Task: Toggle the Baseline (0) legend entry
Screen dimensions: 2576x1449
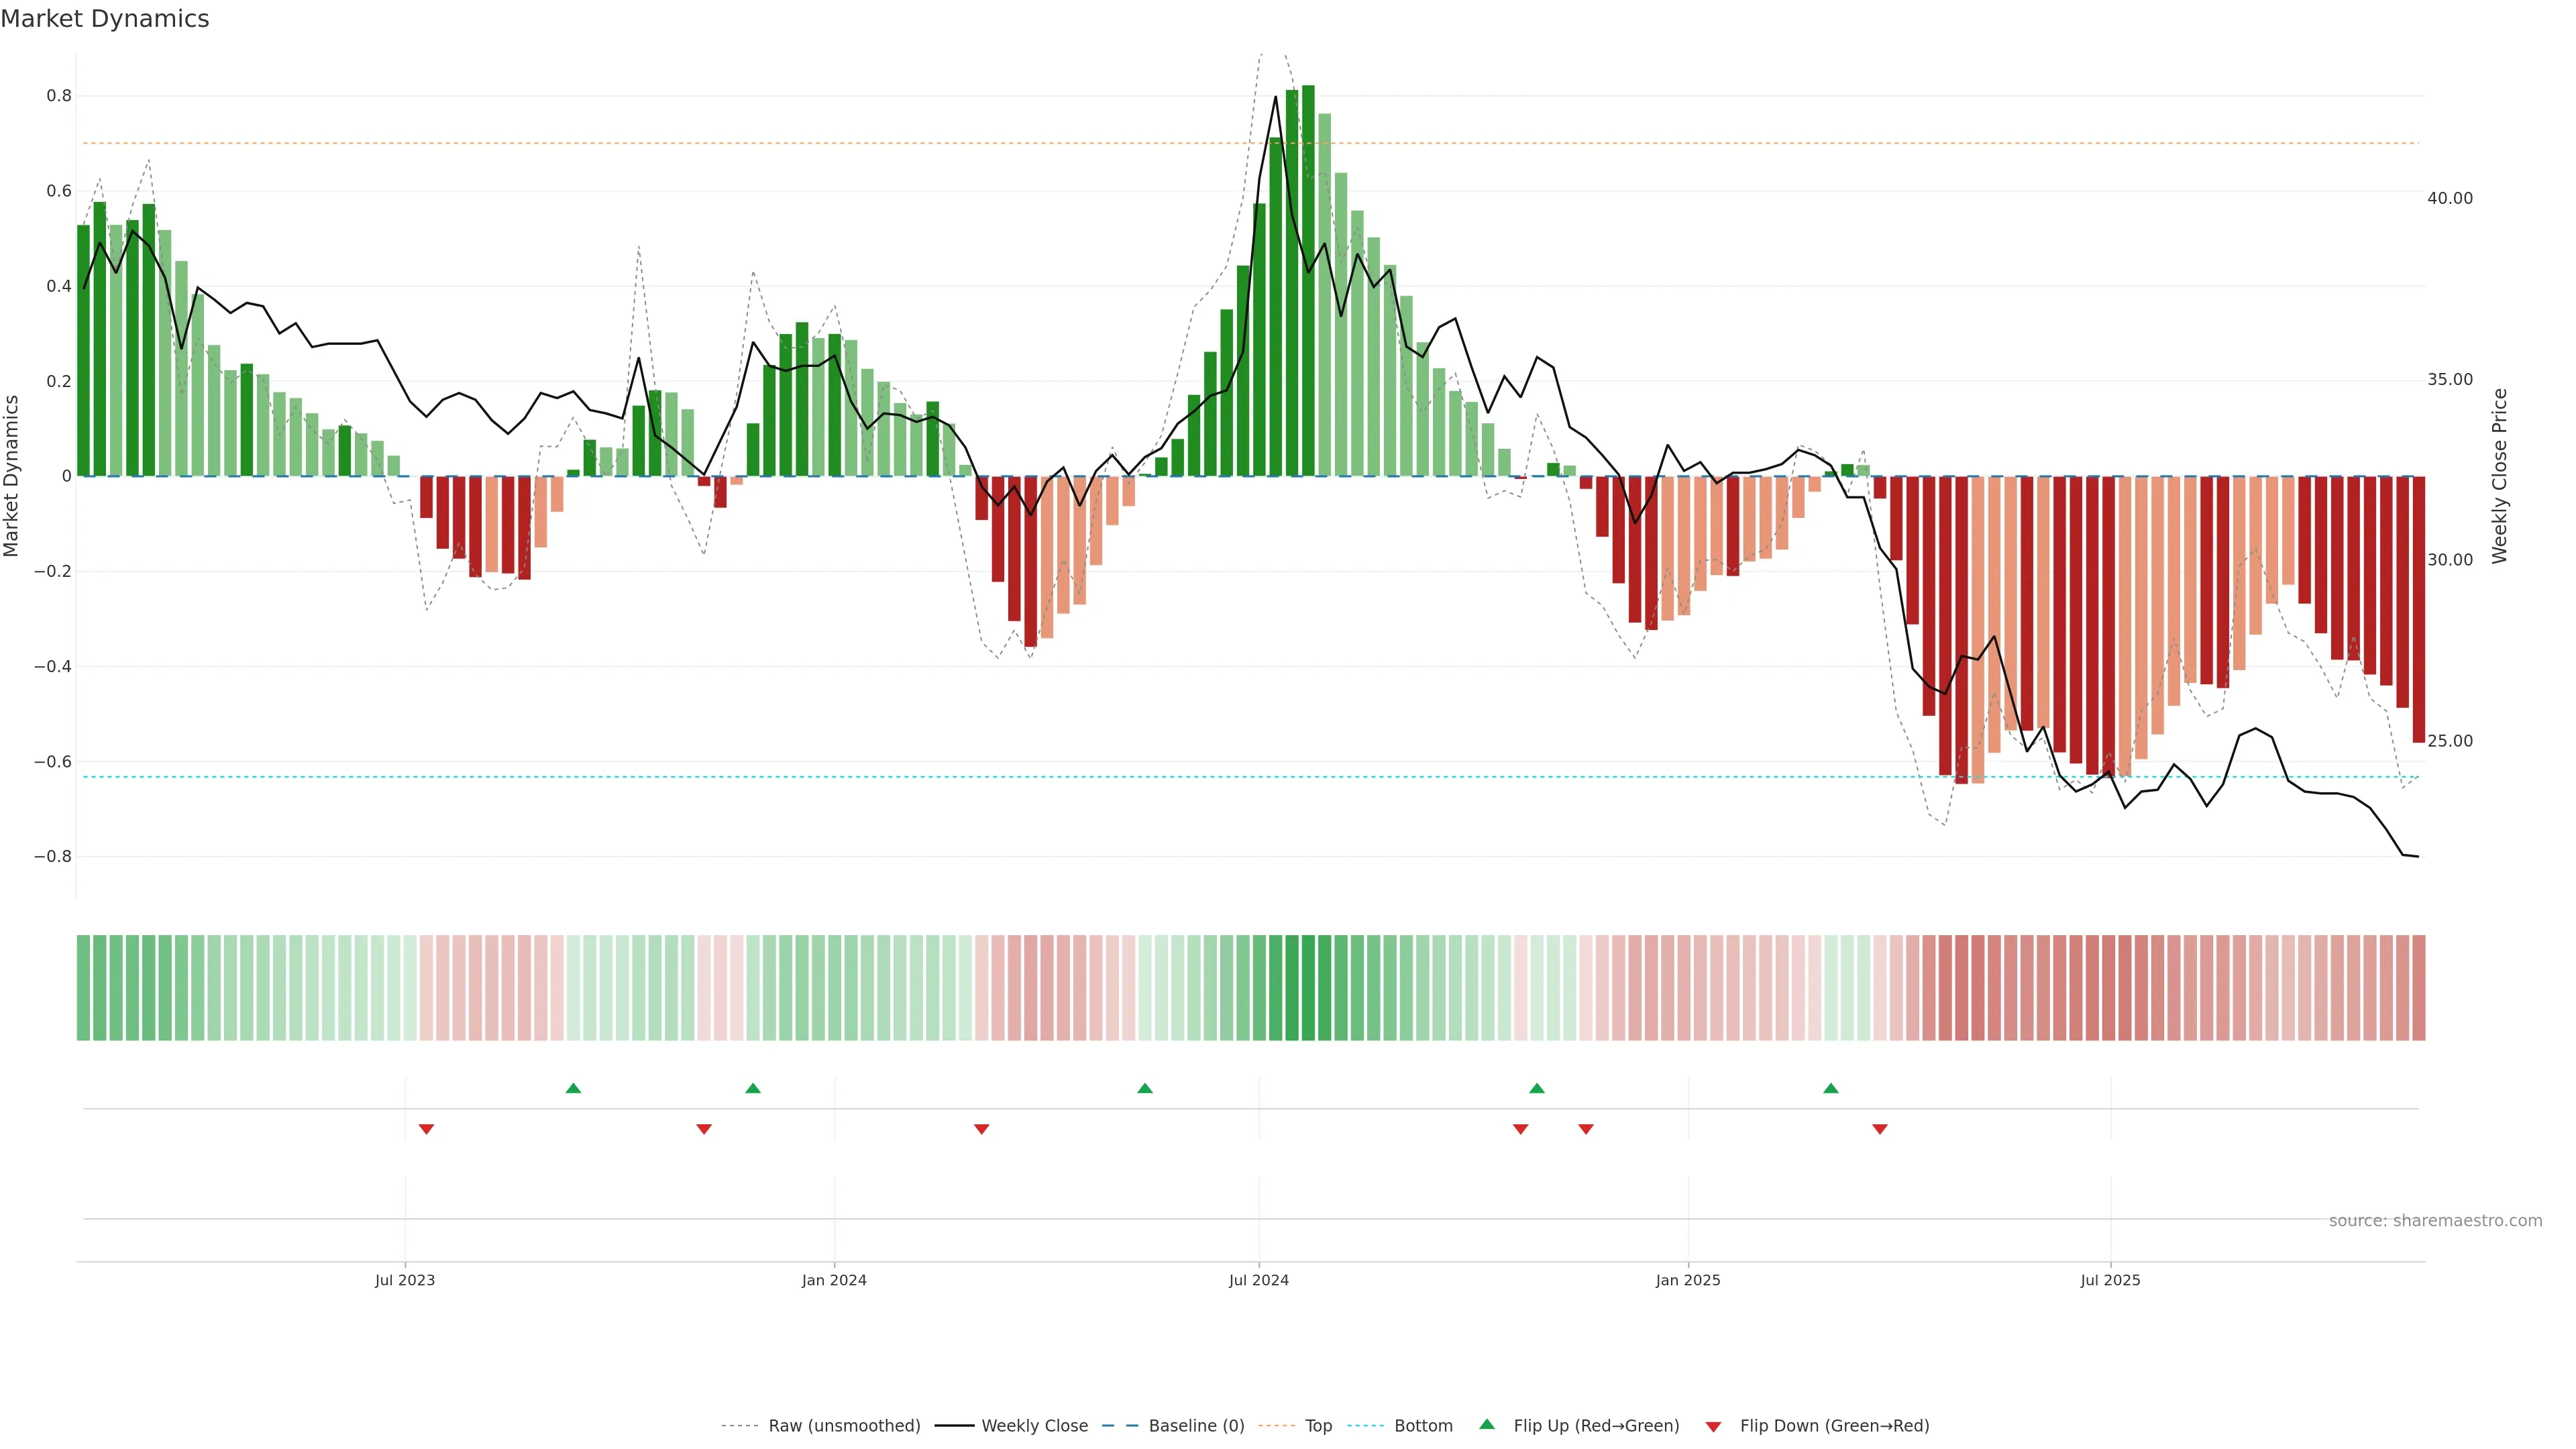Action: (1196, 1426)
